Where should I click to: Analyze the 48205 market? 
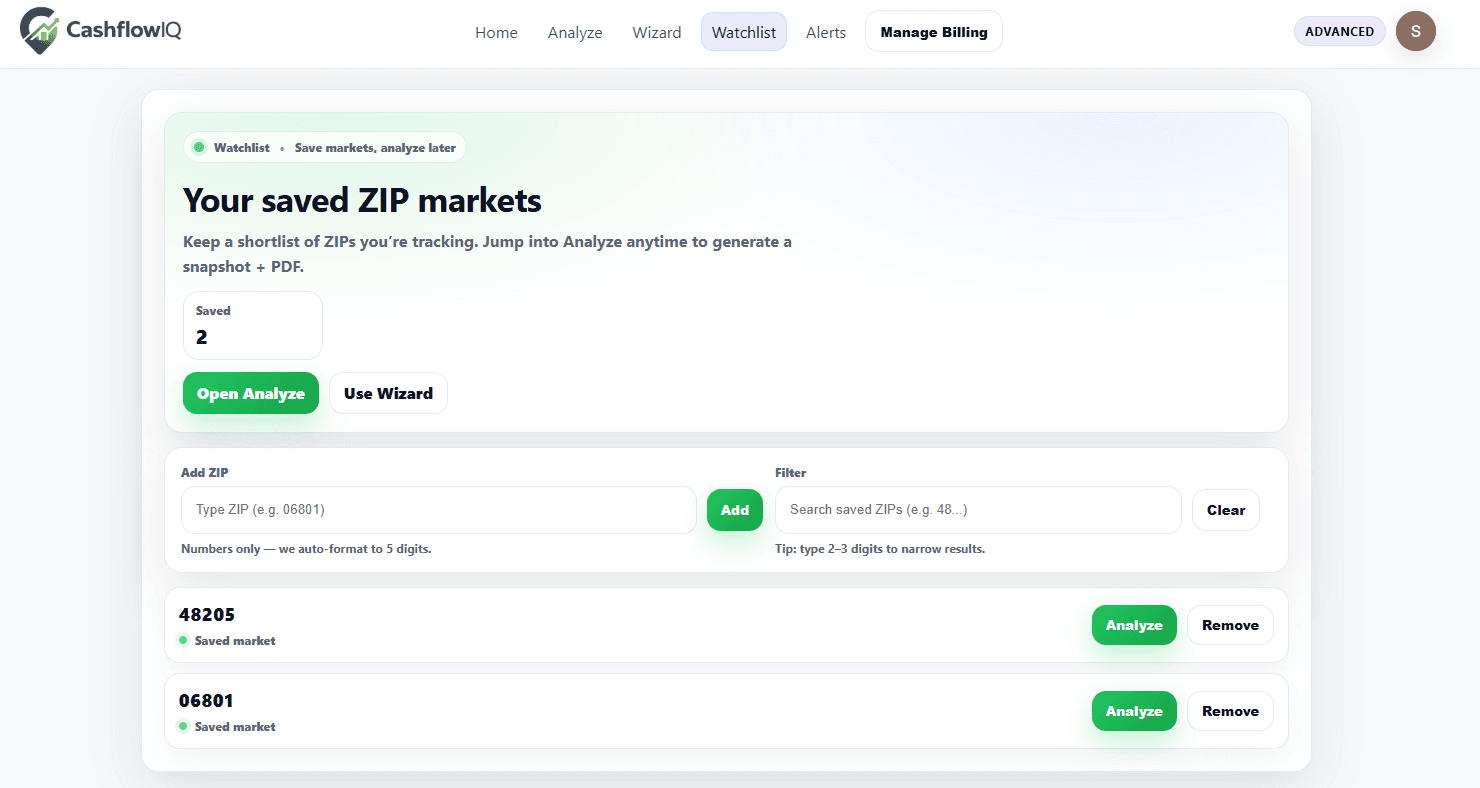[x=1134, y=625]
